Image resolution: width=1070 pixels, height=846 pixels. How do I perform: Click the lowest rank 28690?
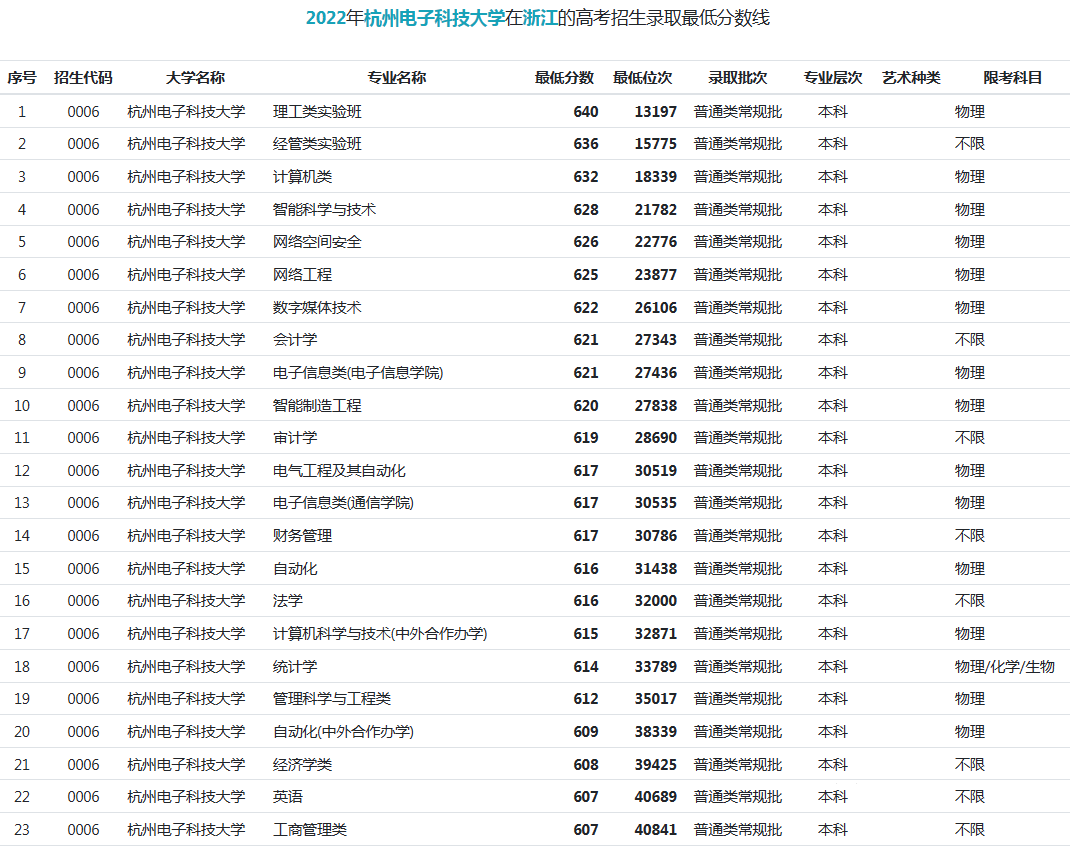(655, 437)
